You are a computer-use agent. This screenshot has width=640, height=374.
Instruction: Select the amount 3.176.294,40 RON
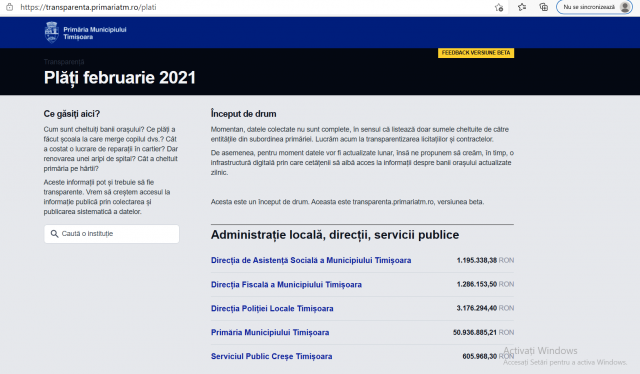(485, 308)
